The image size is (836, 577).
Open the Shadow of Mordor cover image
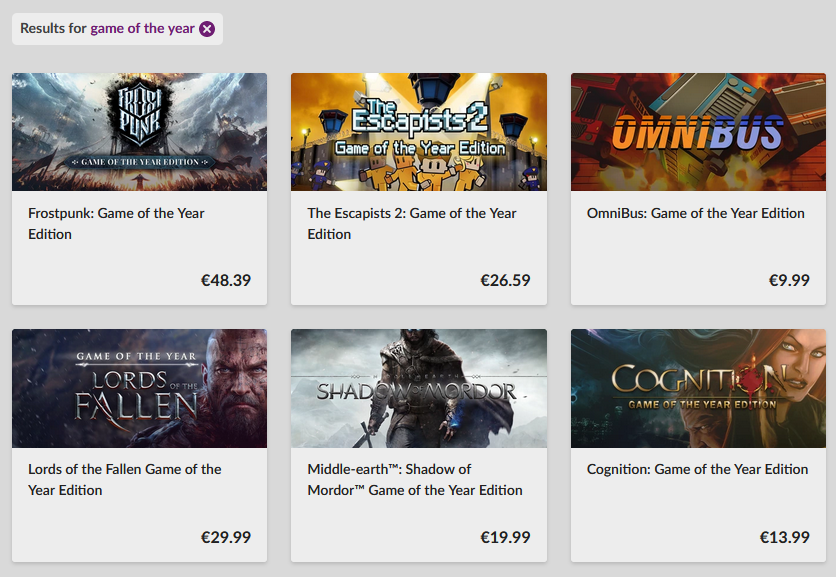(419, 388)
